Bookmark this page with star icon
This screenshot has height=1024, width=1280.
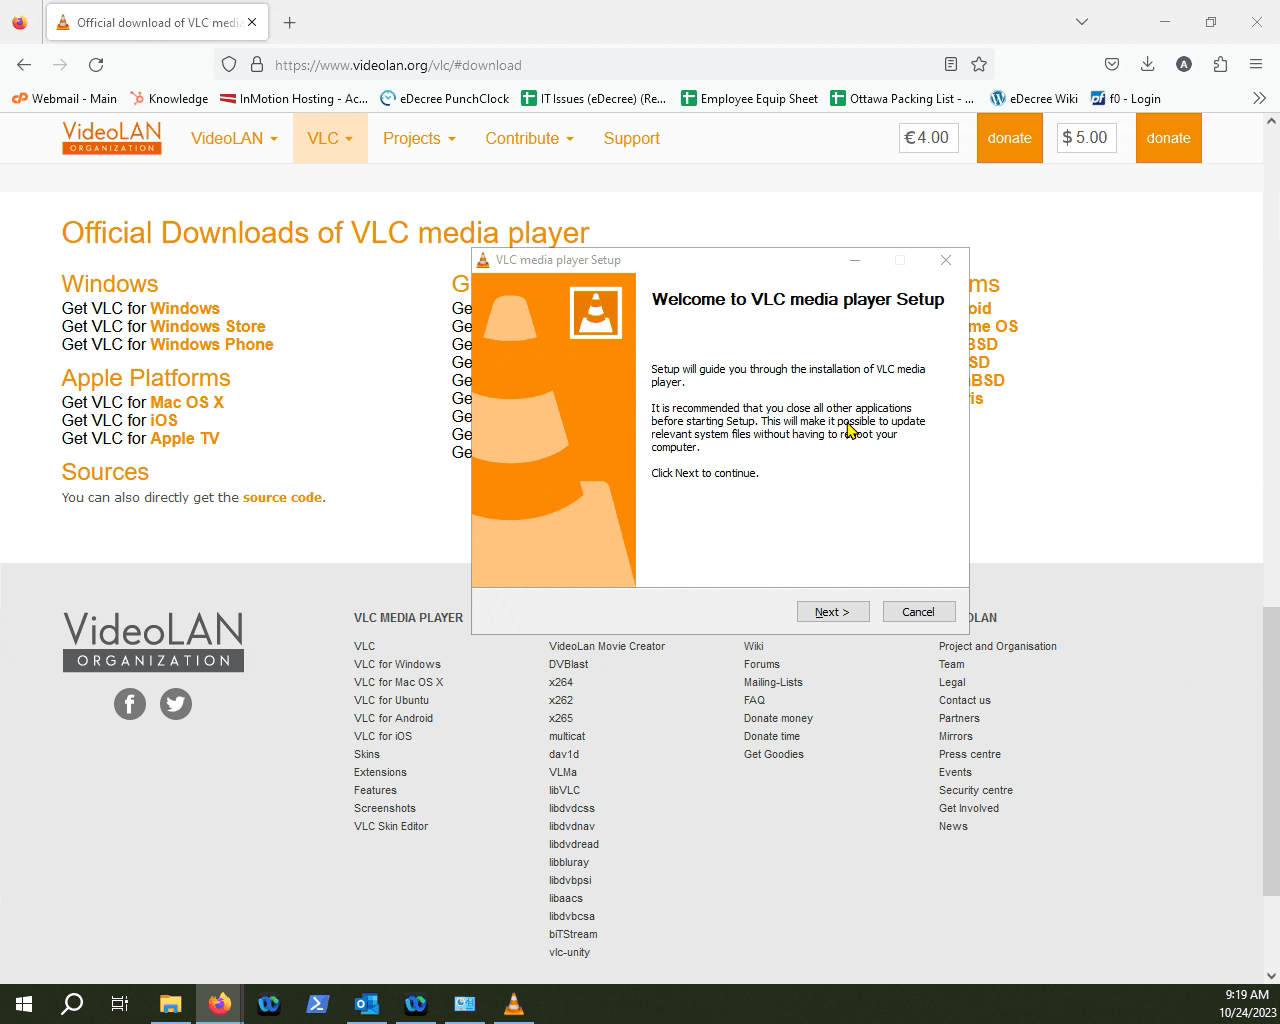pos(979,65)
